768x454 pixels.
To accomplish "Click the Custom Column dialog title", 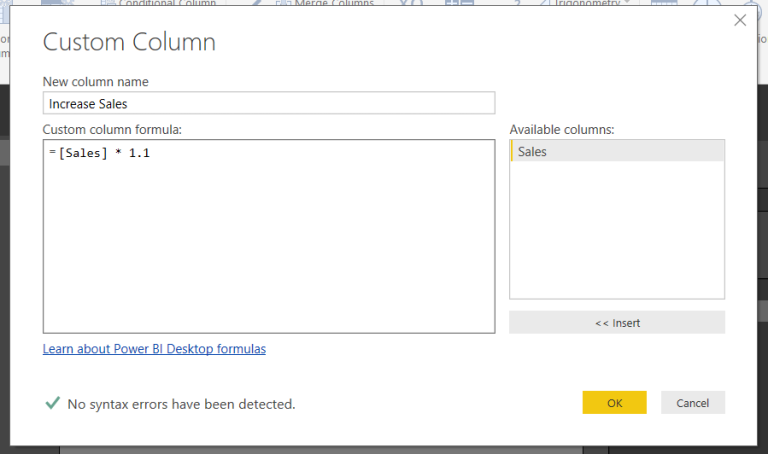I will coord(129,42).
